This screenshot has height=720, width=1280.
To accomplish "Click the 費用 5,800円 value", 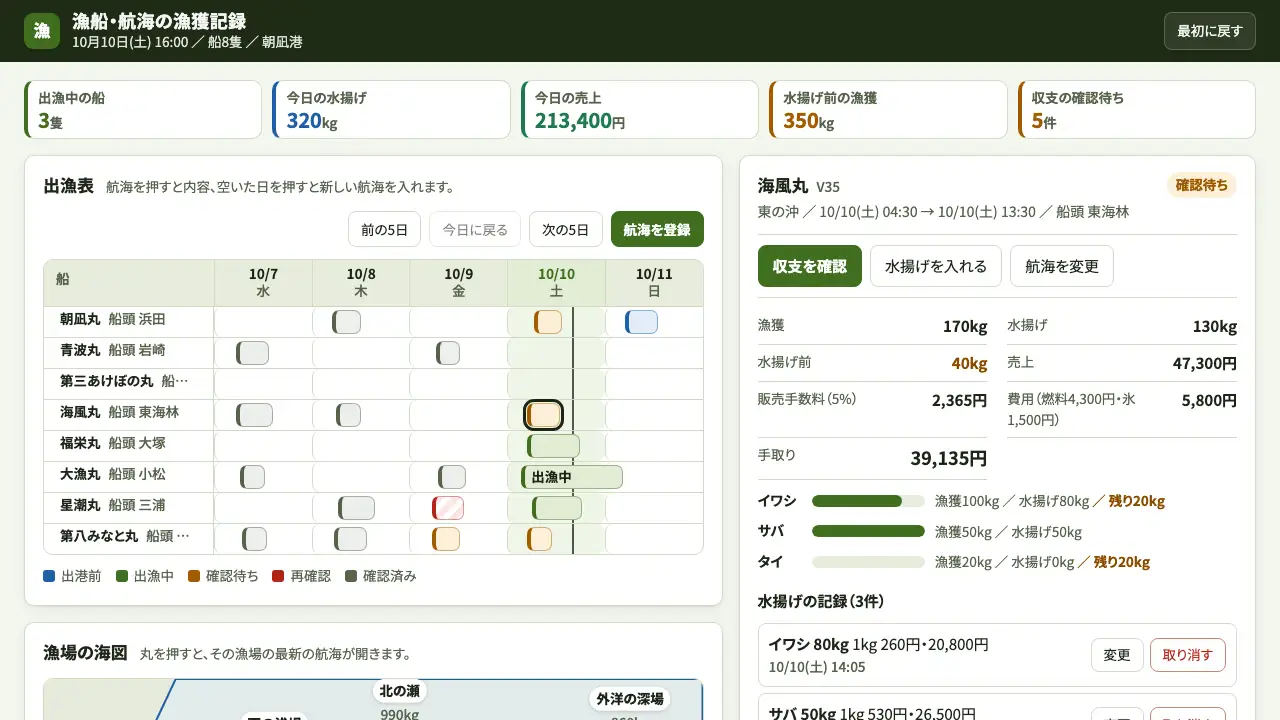I will (1209, 400).
